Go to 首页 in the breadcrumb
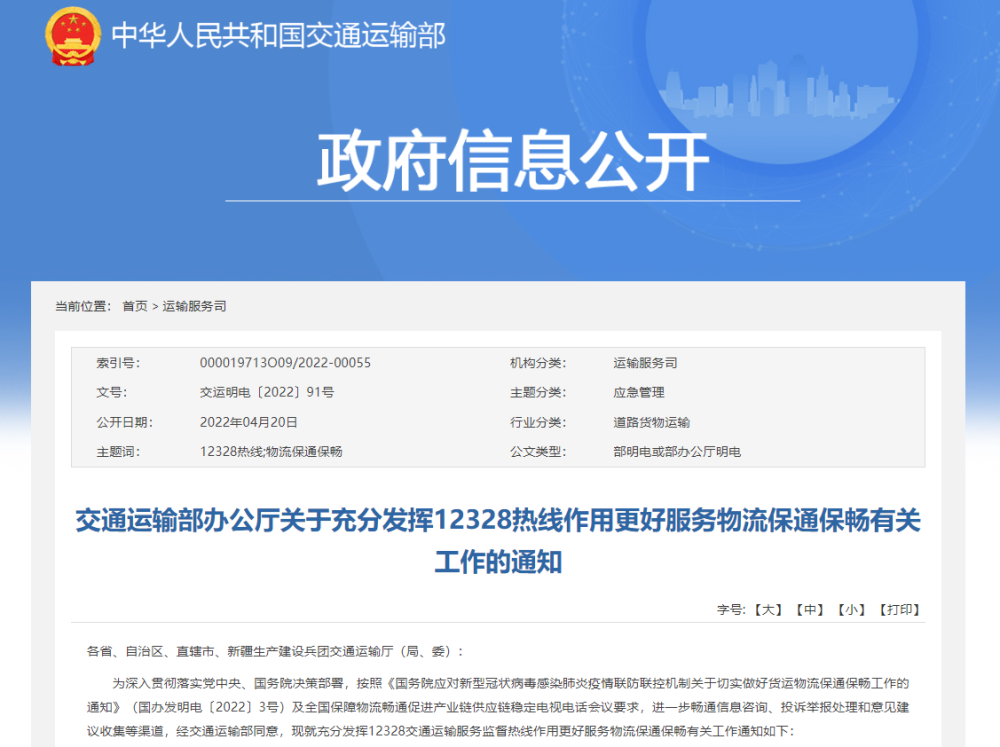This screenshot has height=747, width=1000. click(x=134, y=306)
